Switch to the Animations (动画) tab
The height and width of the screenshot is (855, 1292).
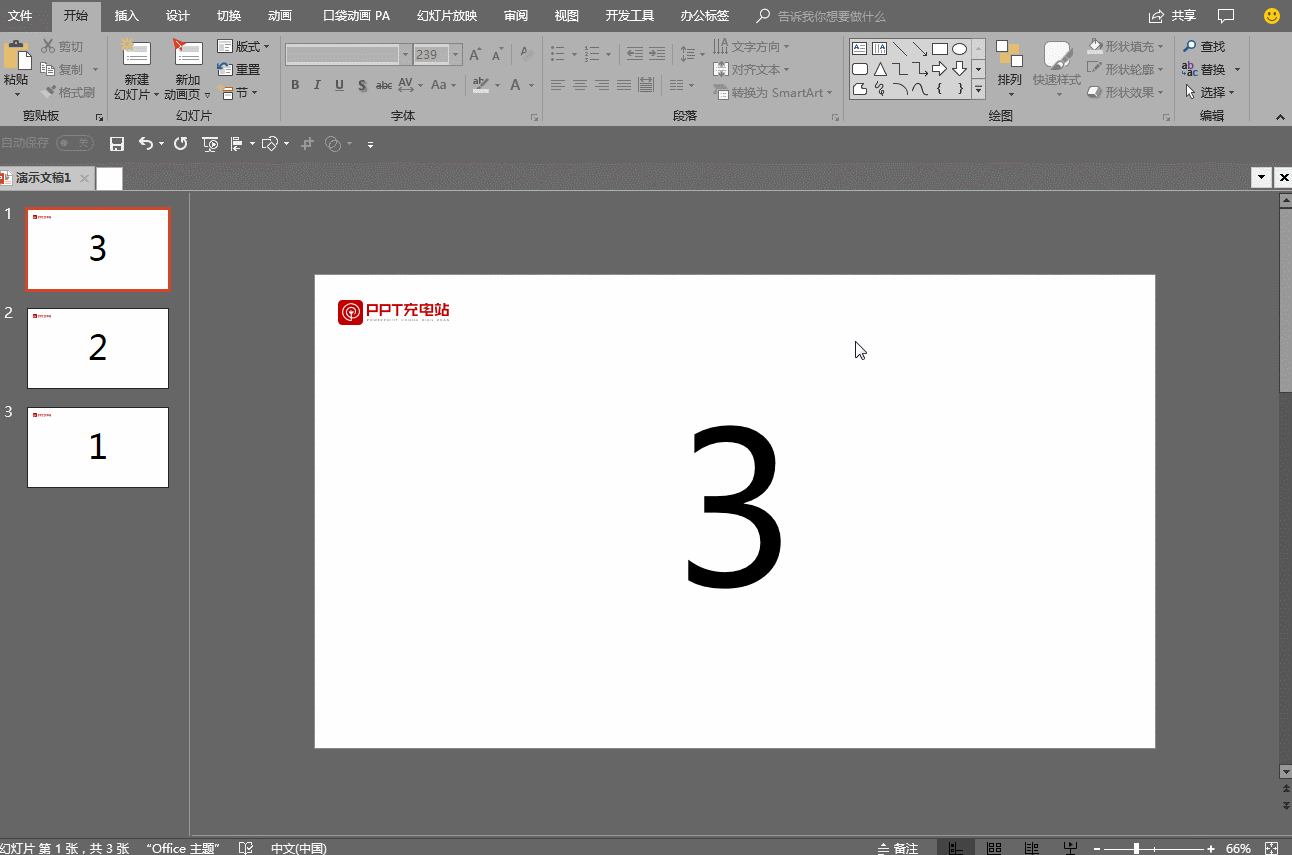pos(280,16)
